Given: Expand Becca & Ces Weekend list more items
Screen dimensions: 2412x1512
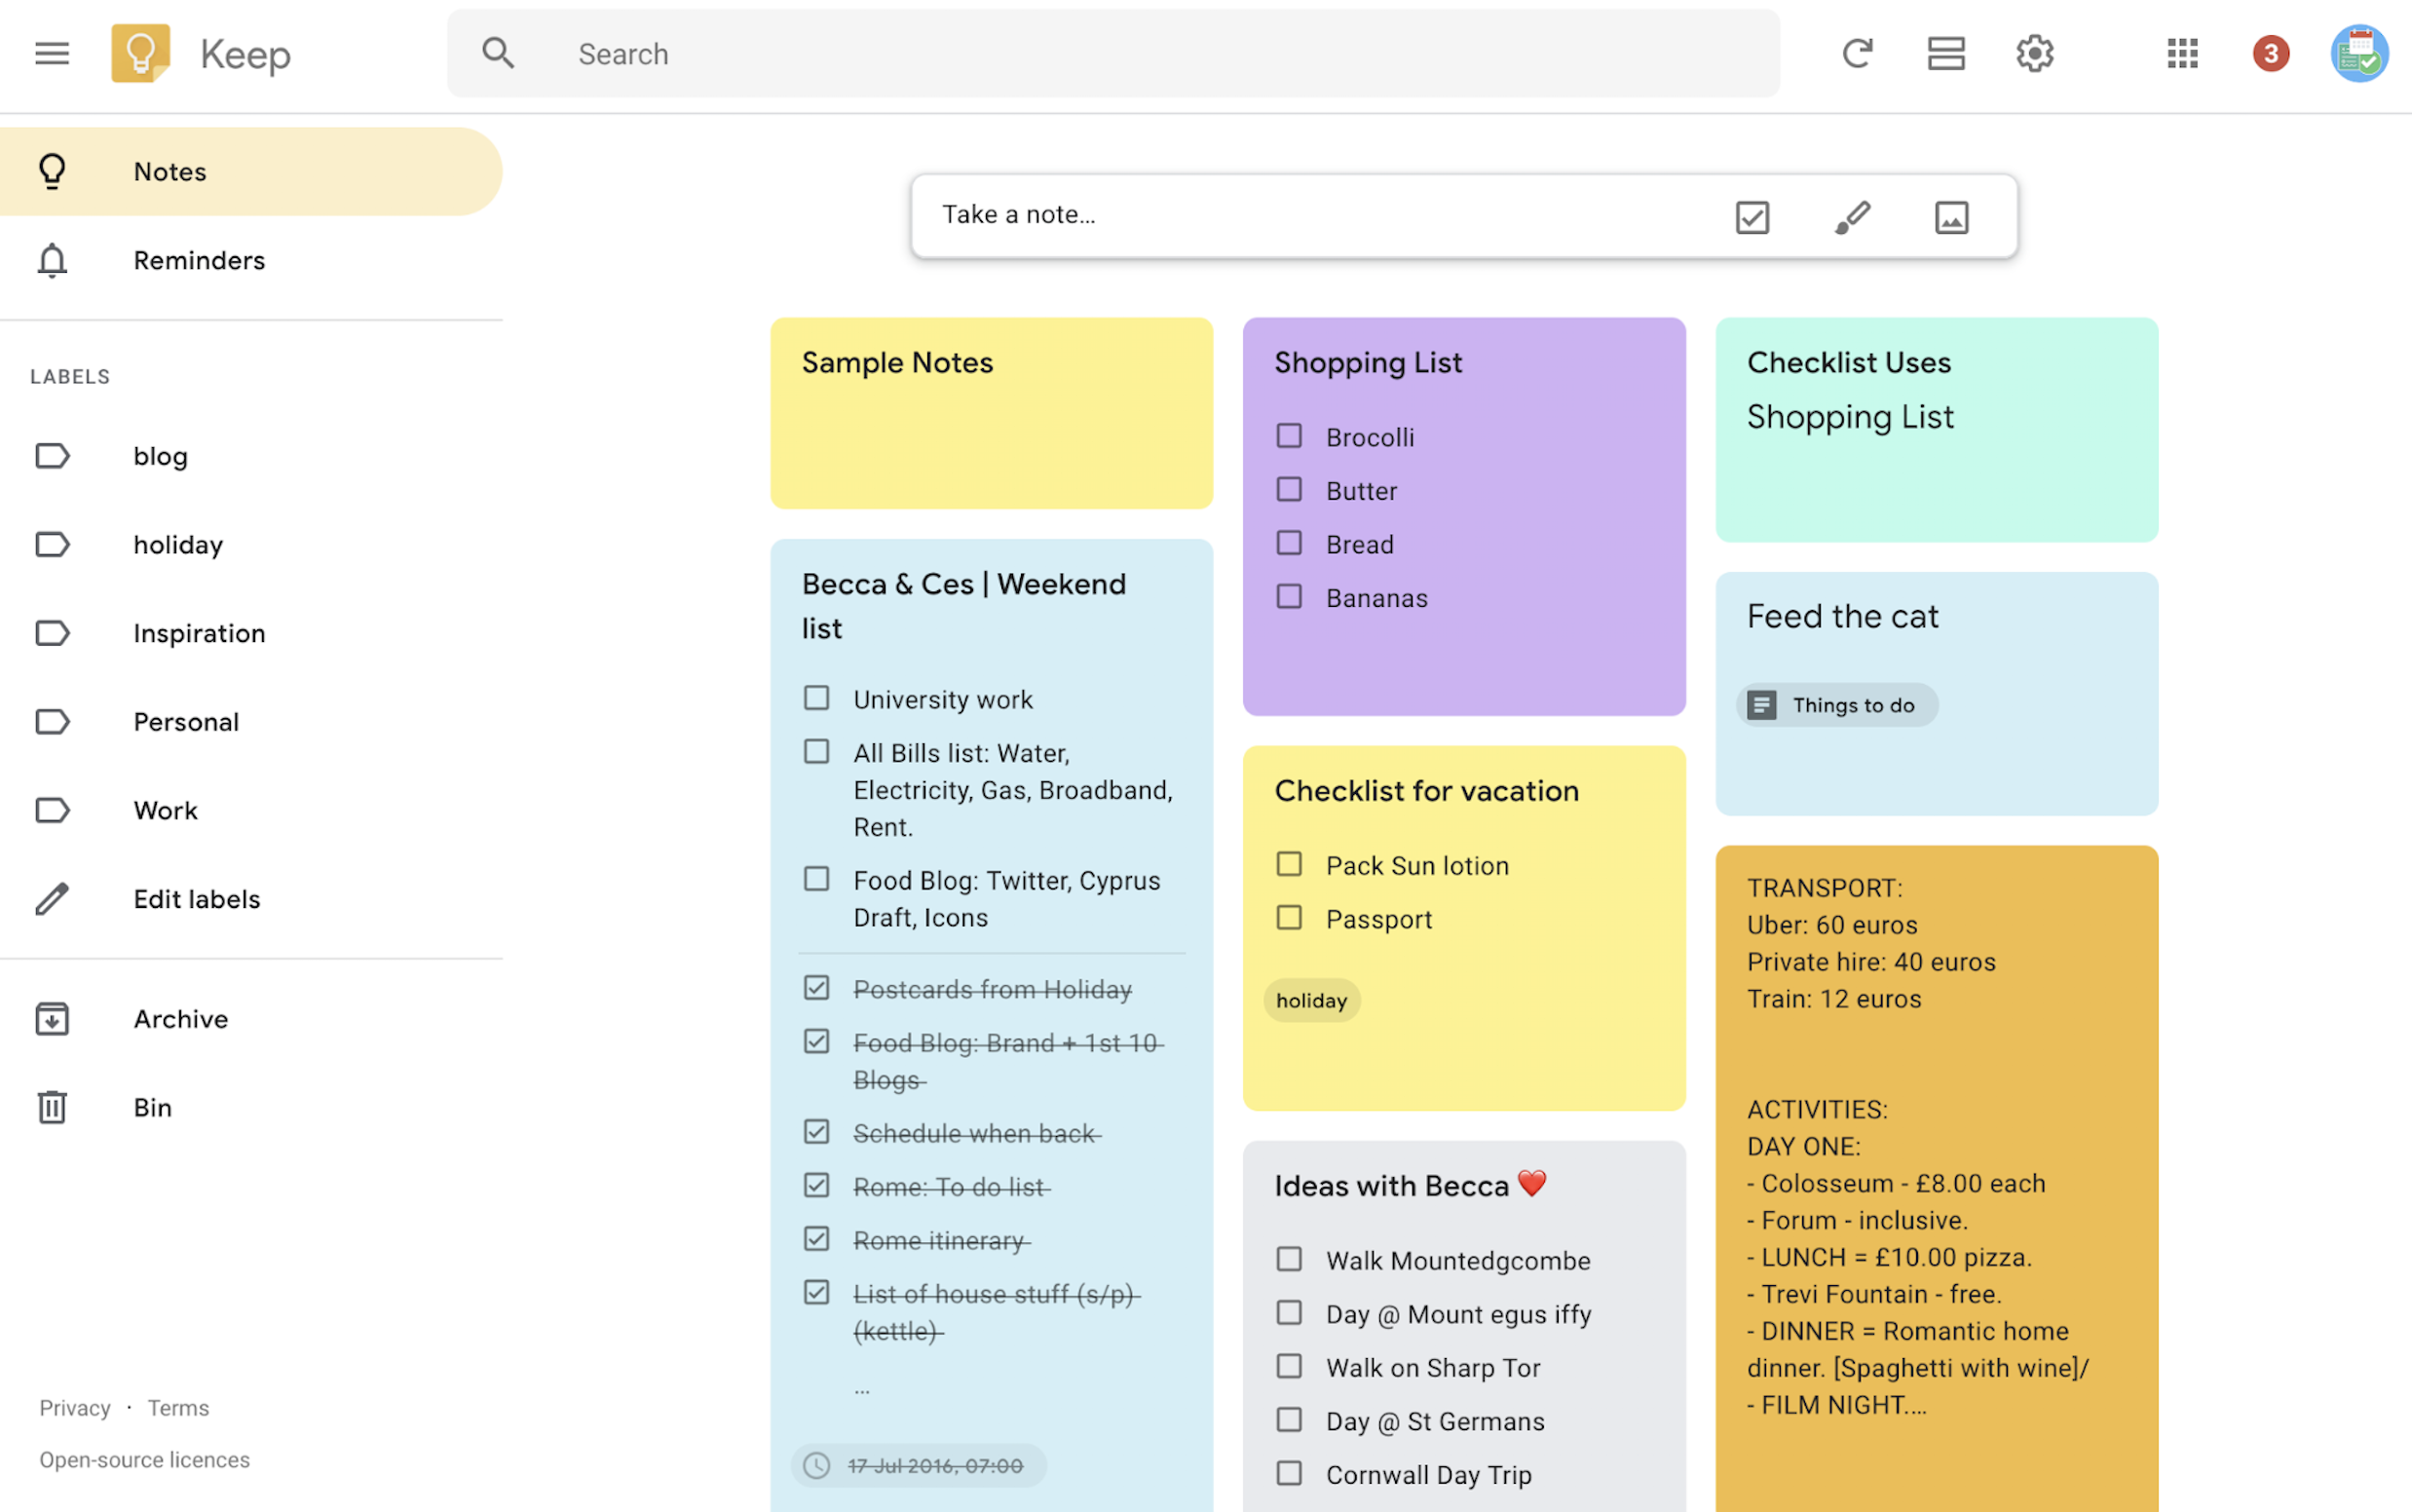Looking at the screenshot, I should tap(860, 1384).
